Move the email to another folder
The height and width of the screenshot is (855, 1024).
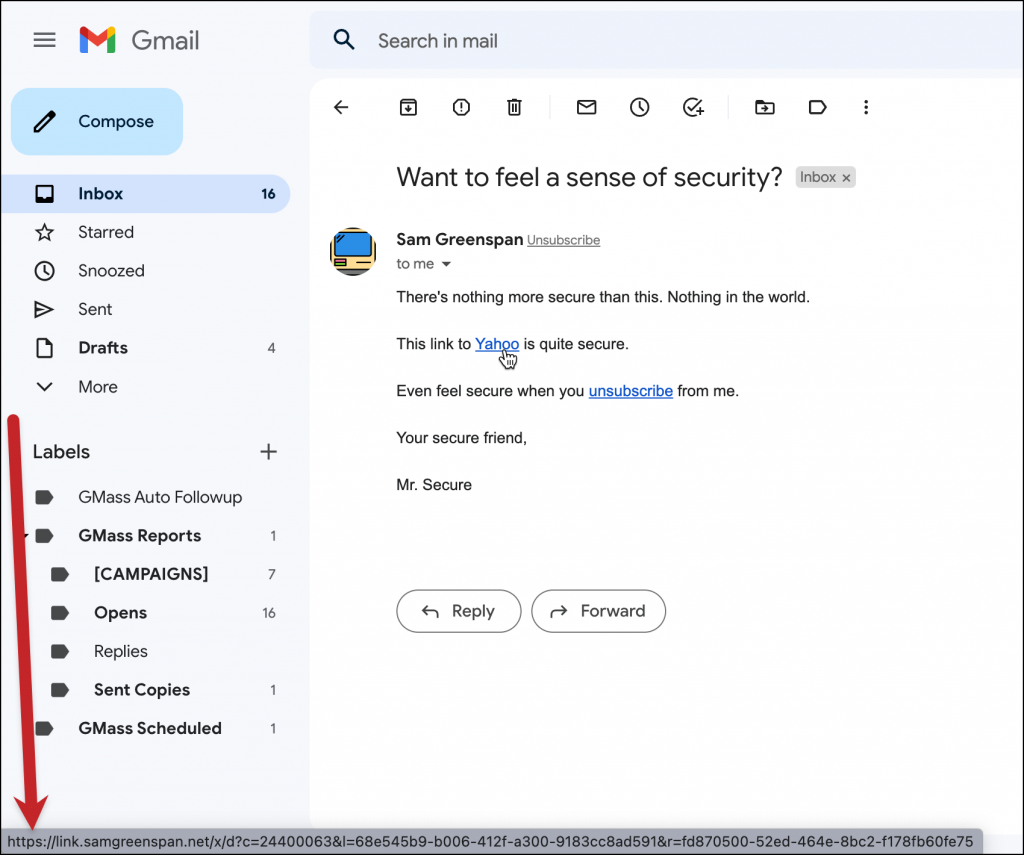click(x=765, y=107)
